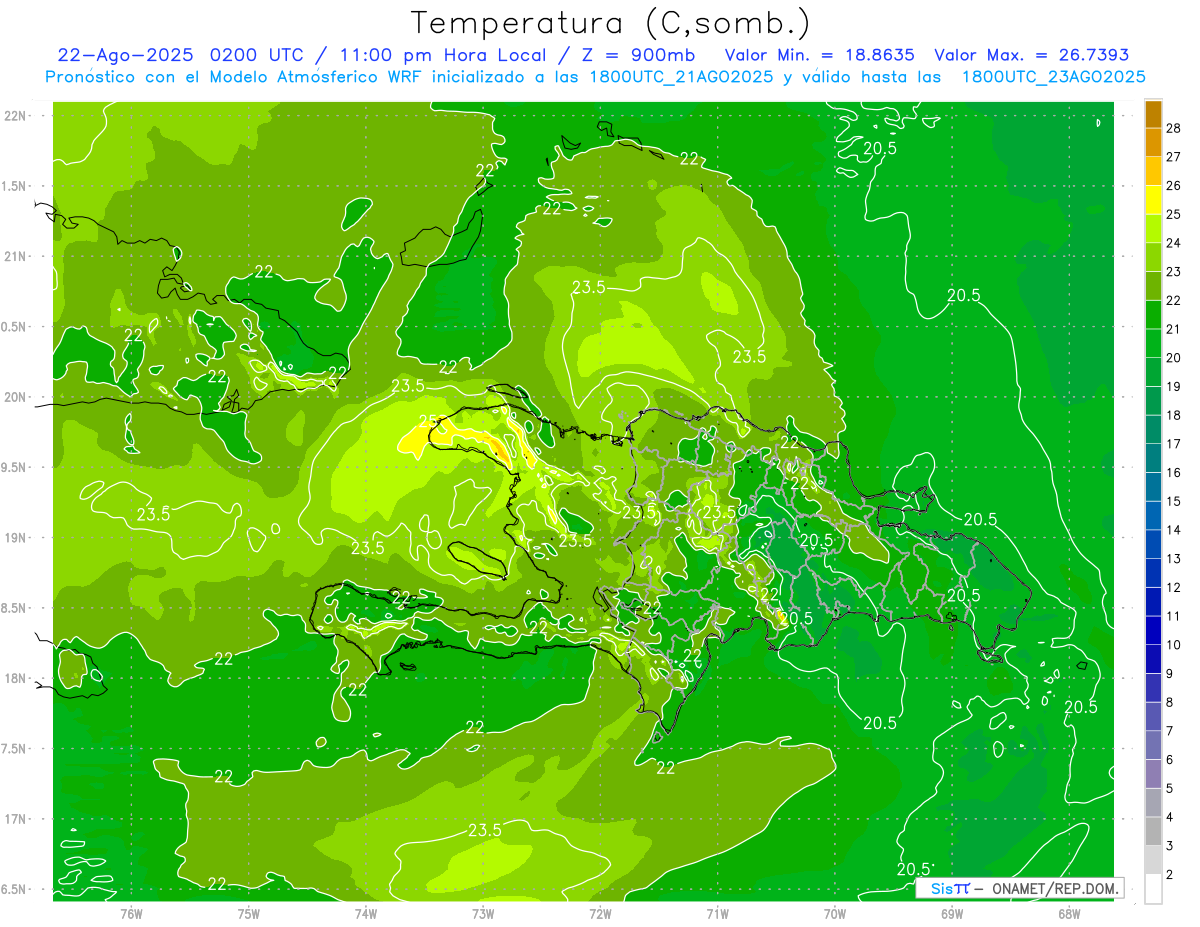Click the legend scale value 18
Viewport: 1200px width, 927px height.
pyautogui.click(x=1173, y=415)
